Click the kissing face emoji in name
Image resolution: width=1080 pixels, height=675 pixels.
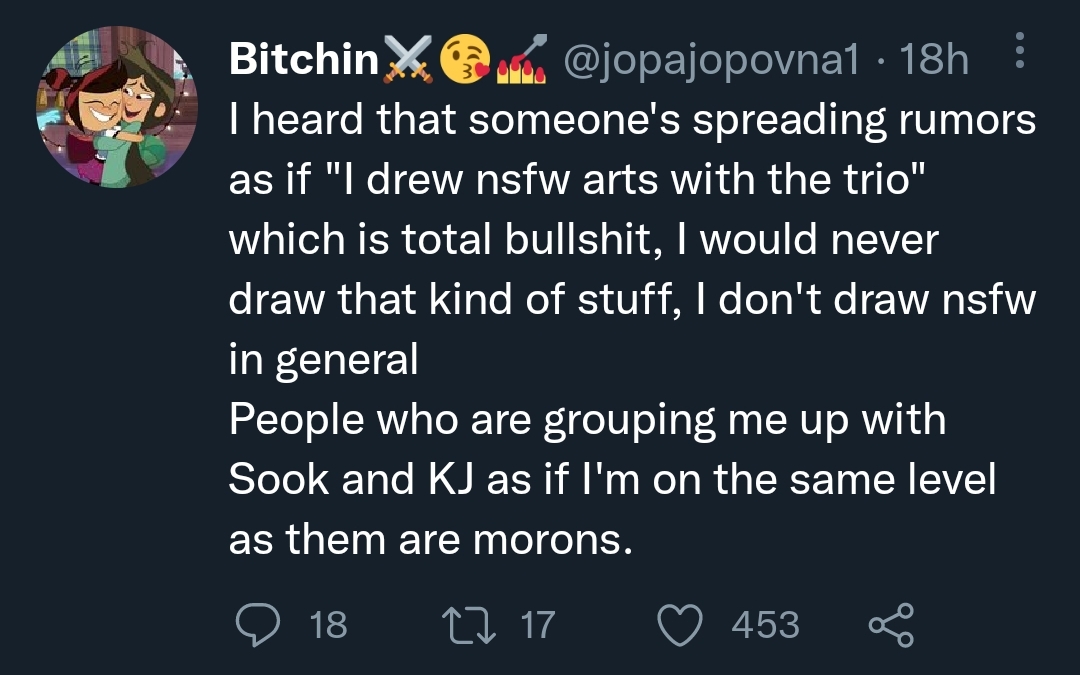[465, 59]
